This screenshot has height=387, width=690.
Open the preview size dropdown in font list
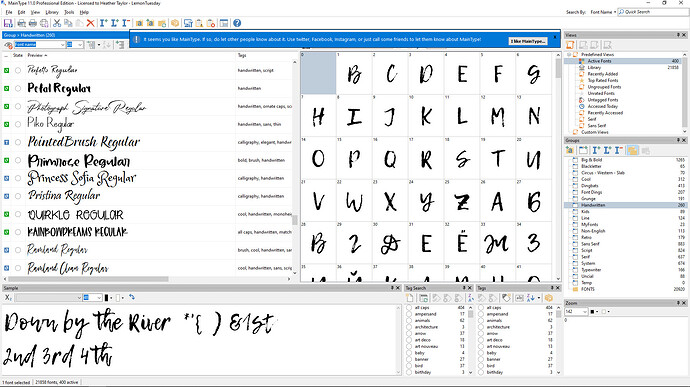pyautogui.click(x=80, y=44)
